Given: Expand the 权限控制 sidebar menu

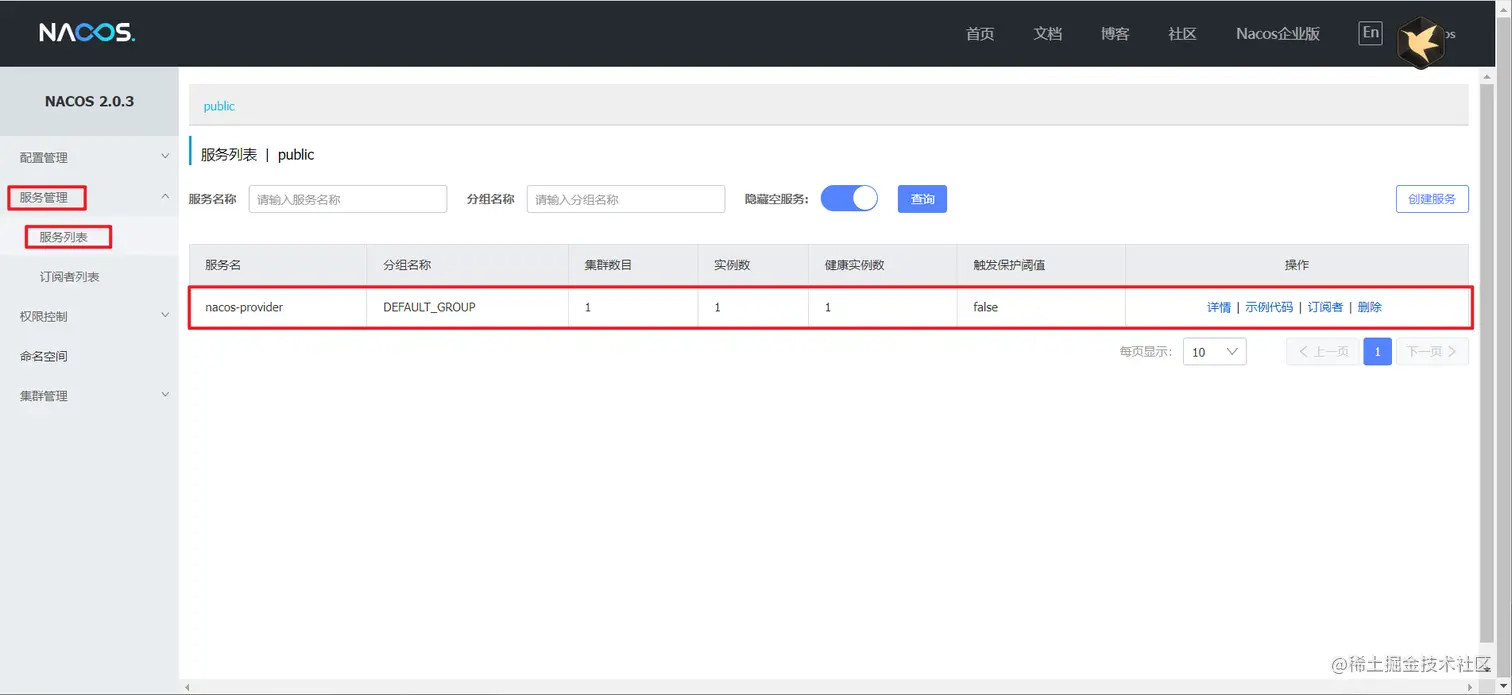Looking at the screenshot, I should pos(89,316).
